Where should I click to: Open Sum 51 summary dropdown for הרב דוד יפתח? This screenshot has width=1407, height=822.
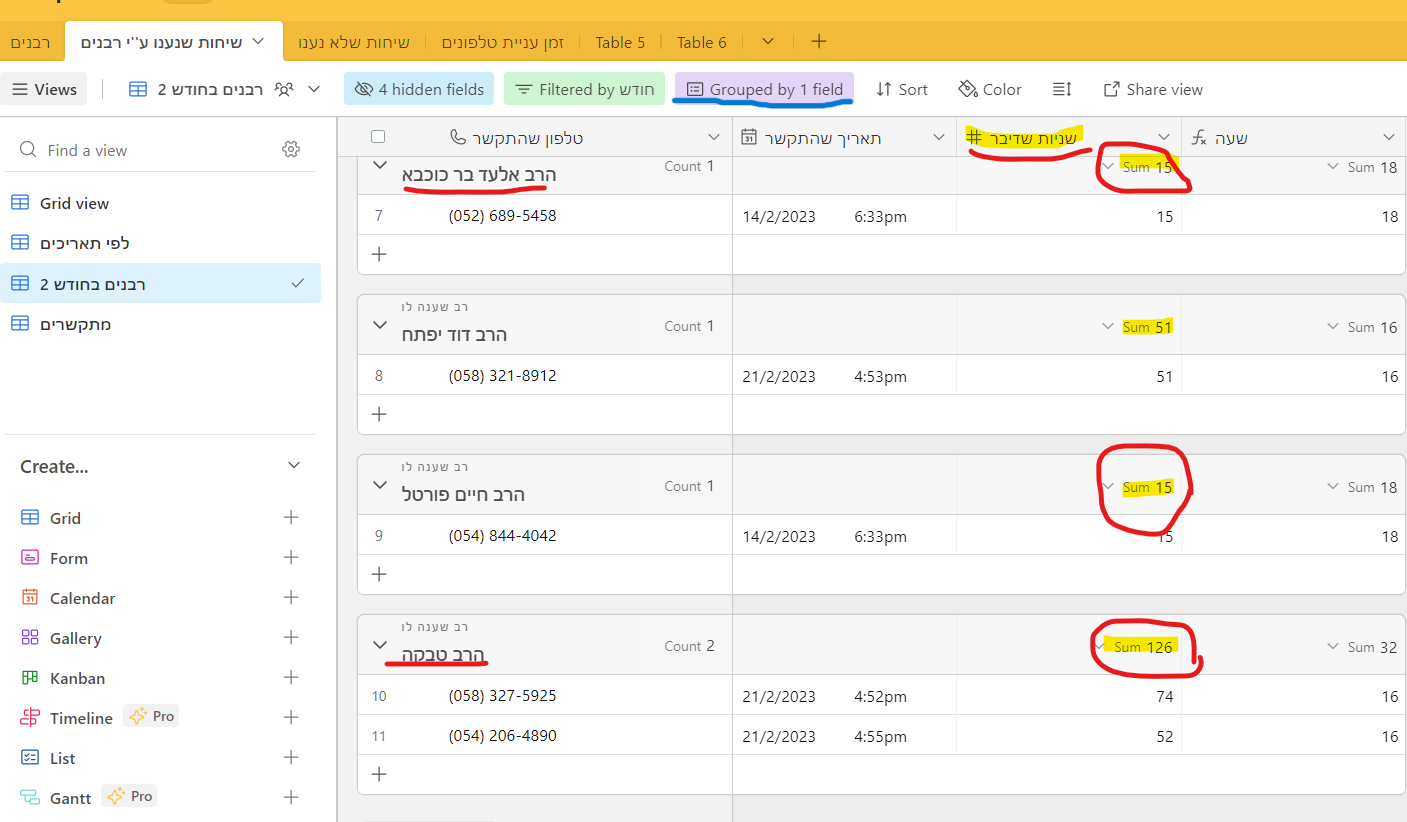pyautogui.click(x=1137, y=327)
